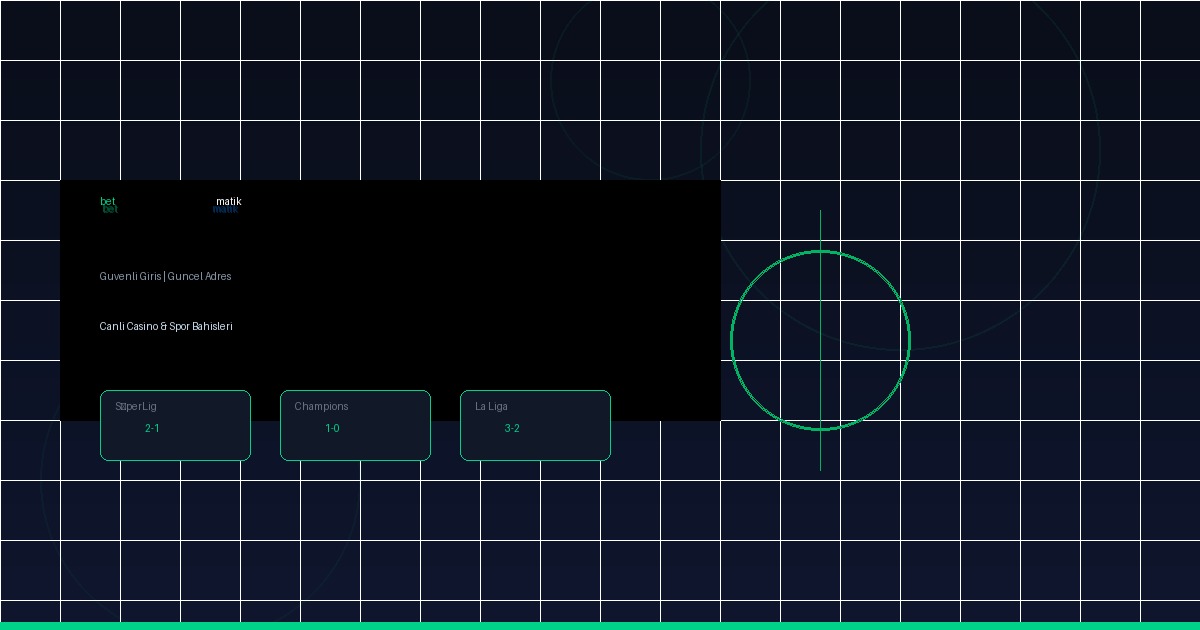The image size is (1200, 630).
Task: Click the green "bet" logo text
Action: click(108, 202)
